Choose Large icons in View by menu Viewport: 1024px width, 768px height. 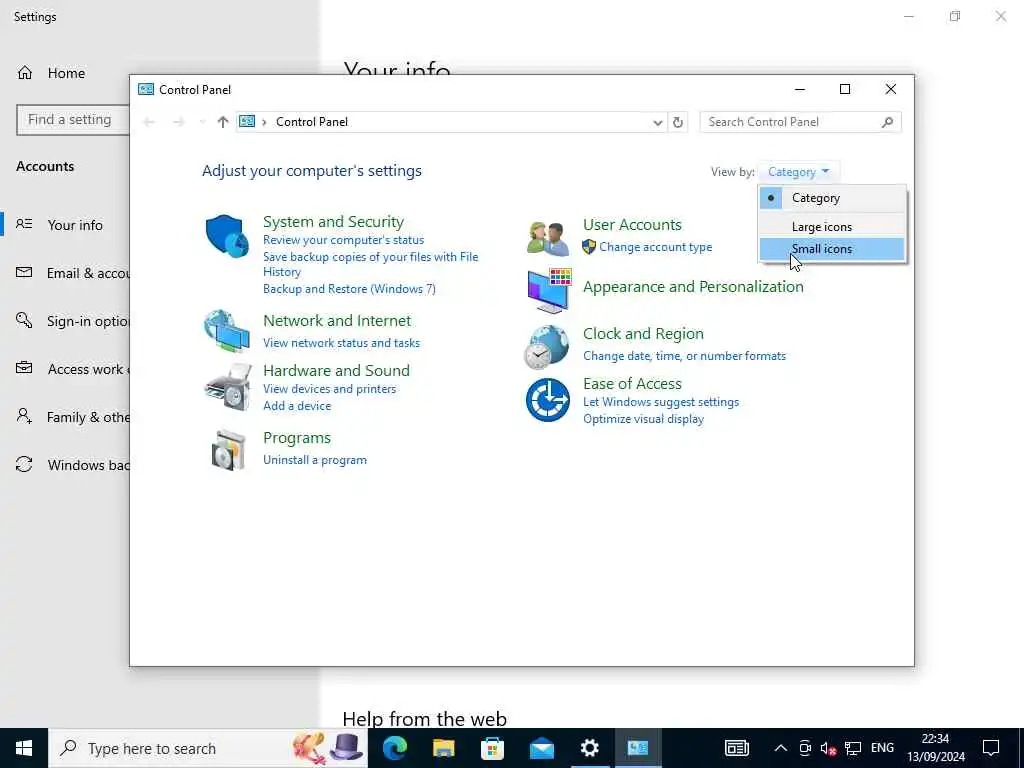pyautogui.click(x=833, y=227)
